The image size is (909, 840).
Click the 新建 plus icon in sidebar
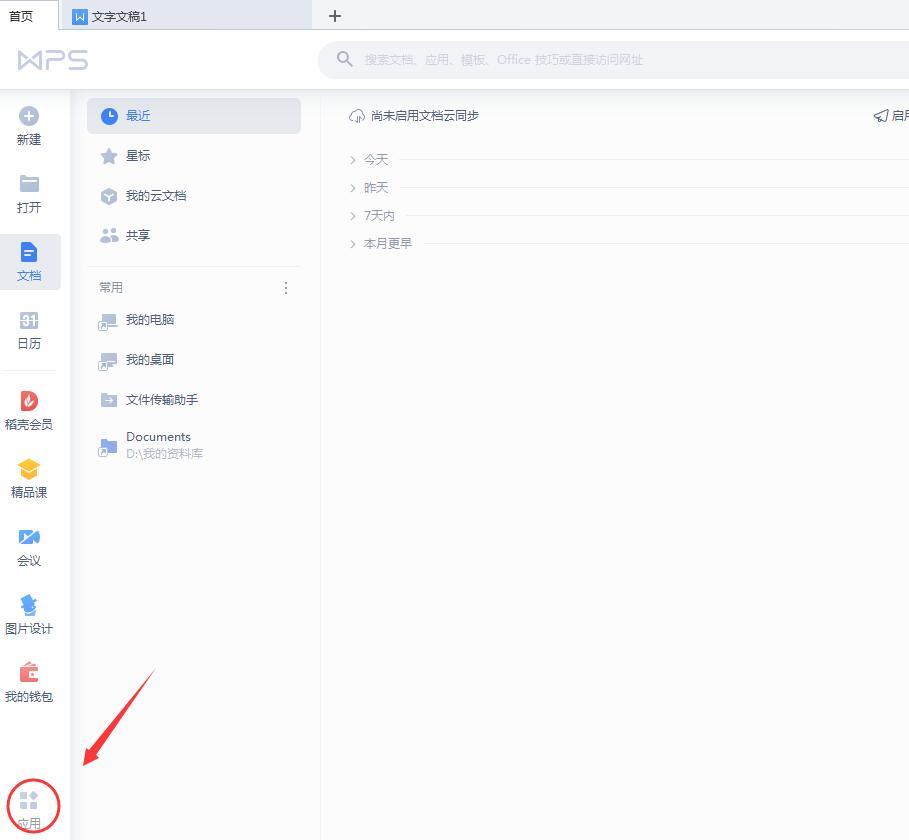coord(29,117)
